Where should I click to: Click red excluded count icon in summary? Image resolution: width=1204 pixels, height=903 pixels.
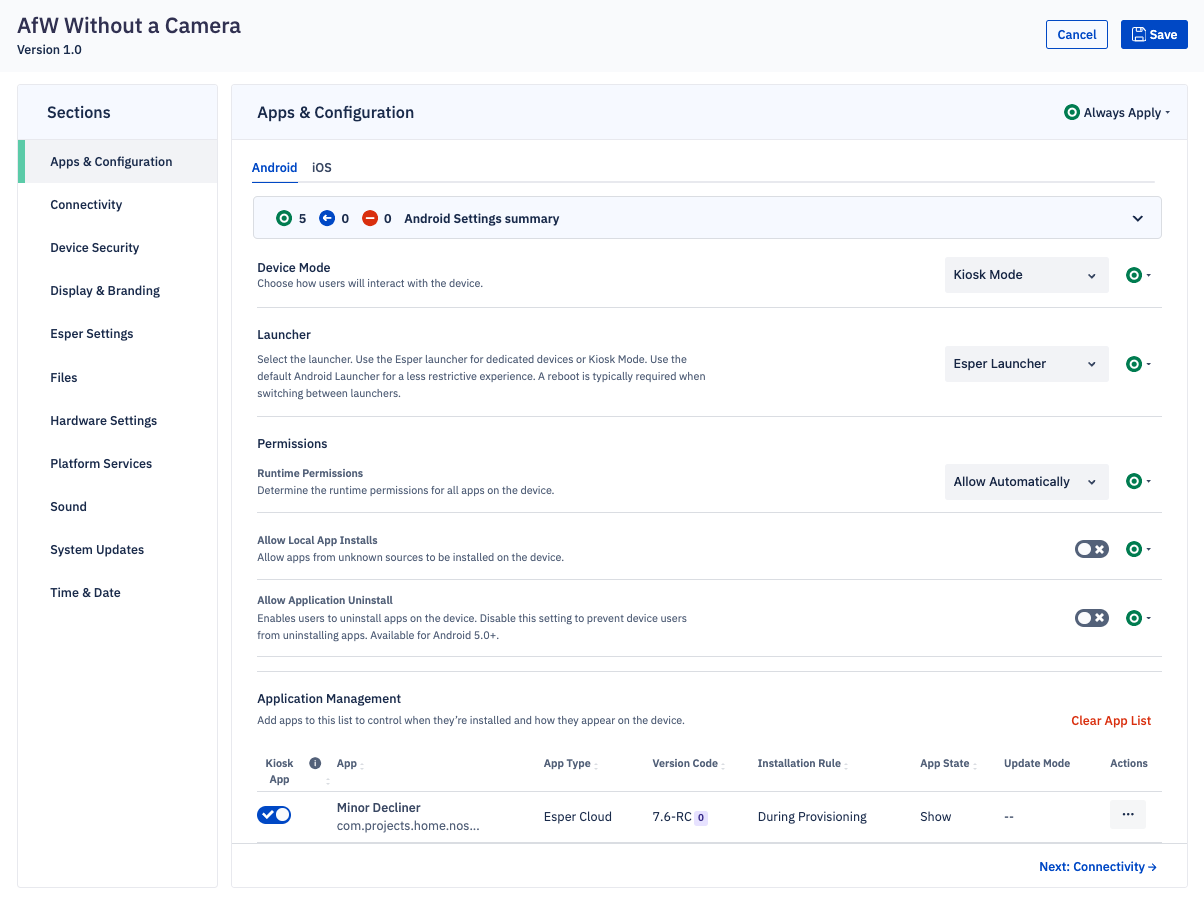[370, 218]
